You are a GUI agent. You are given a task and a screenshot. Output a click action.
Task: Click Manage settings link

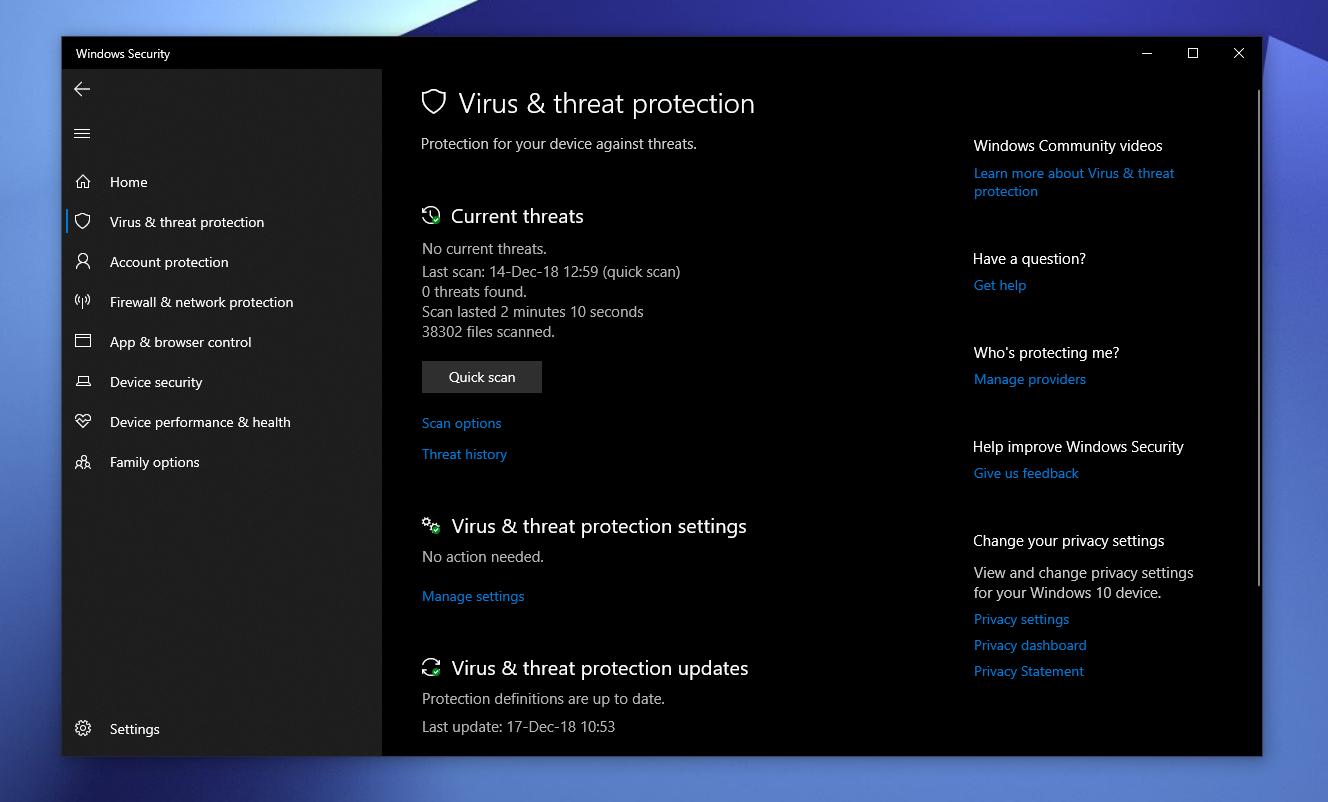(473, 596)
